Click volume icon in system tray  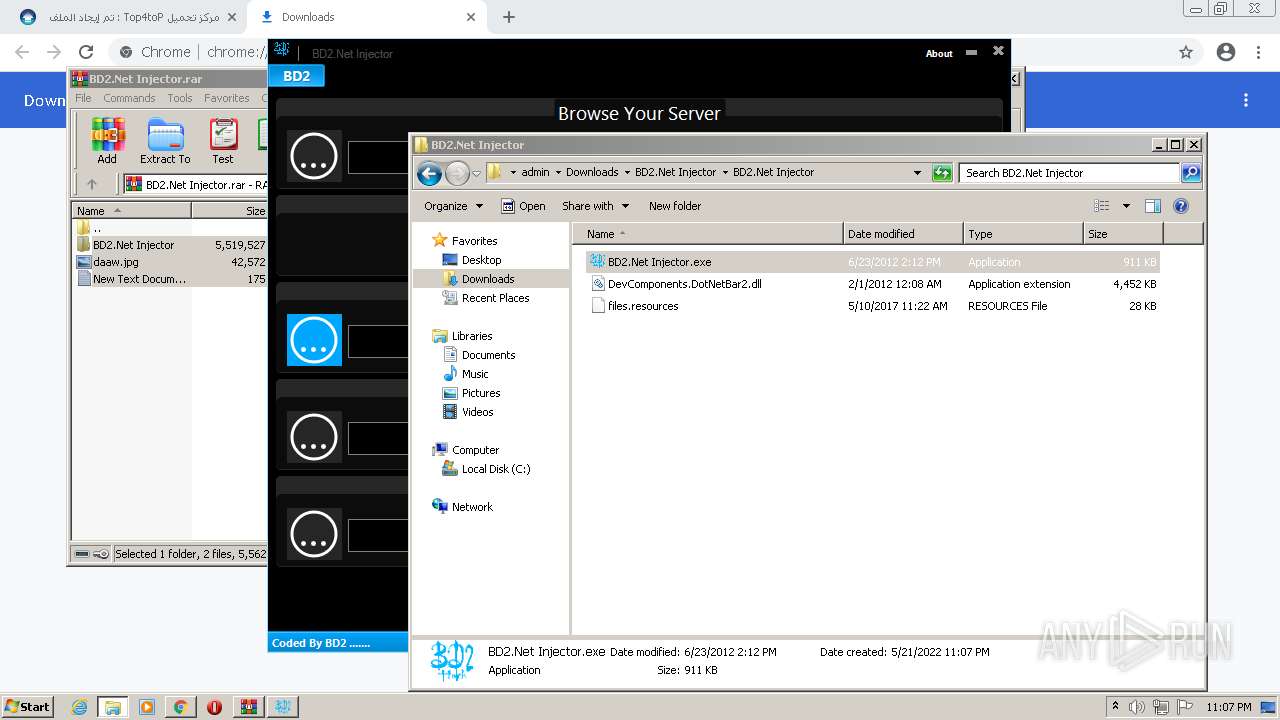tap(1137, 707)
